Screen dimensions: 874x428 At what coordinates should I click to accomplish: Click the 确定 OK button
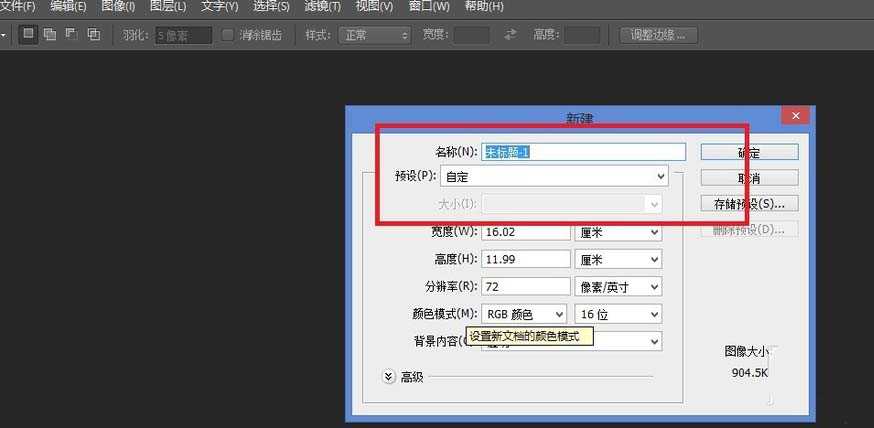point(749,153)
